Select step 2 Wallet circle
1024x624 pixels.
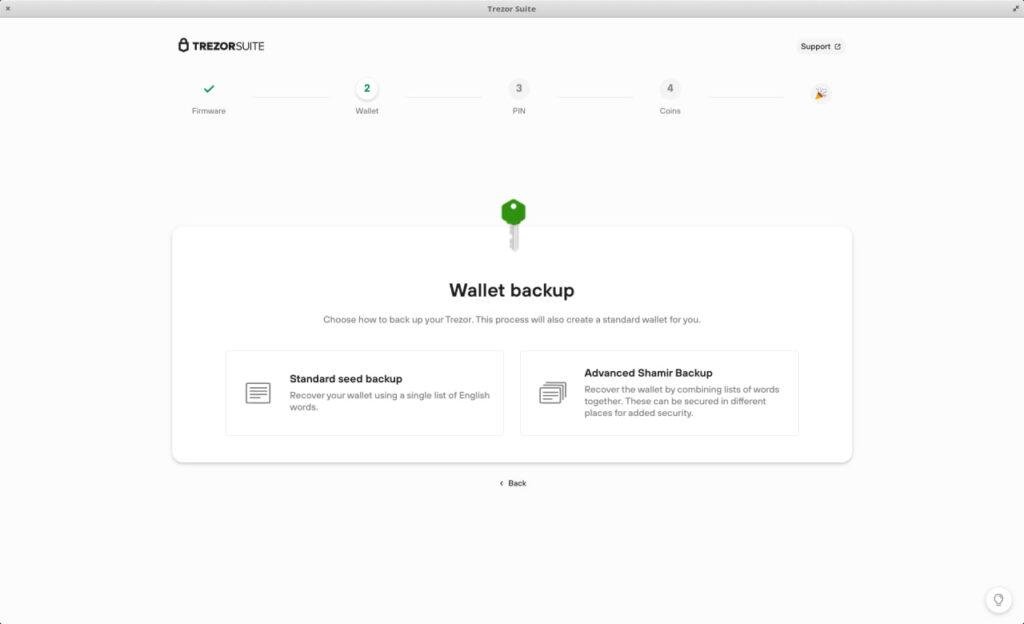(x=367, y=89)
